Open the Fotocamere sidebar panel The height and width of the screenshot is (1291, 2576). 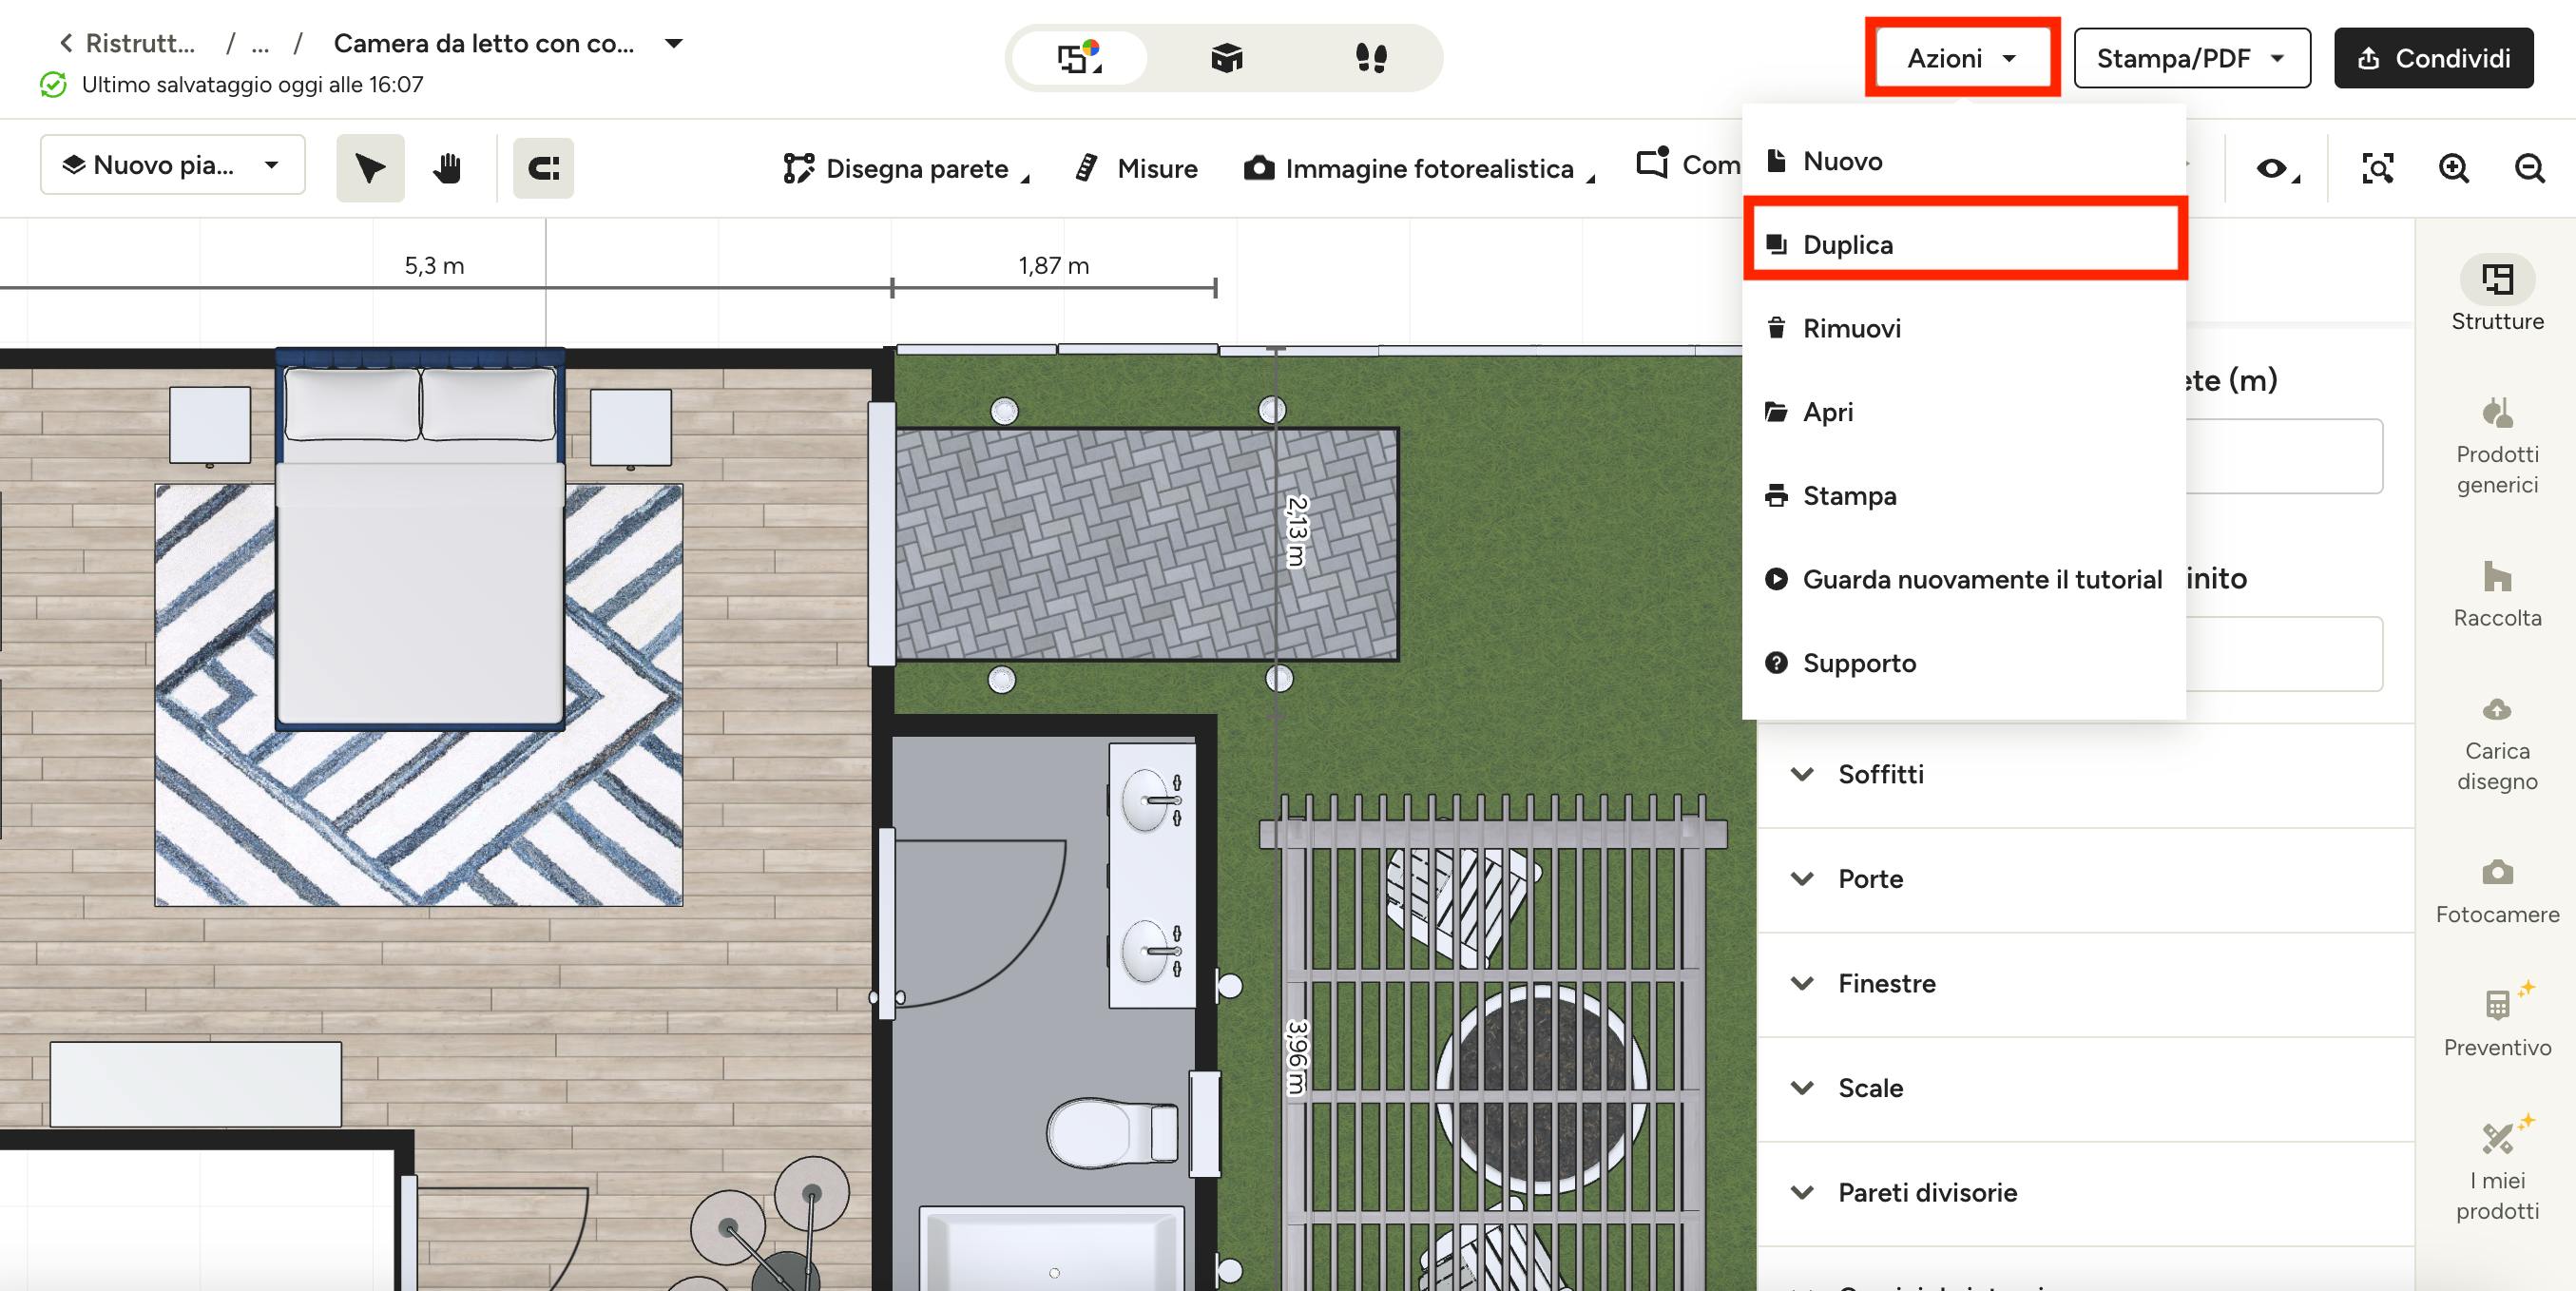tap(2497, 891)
